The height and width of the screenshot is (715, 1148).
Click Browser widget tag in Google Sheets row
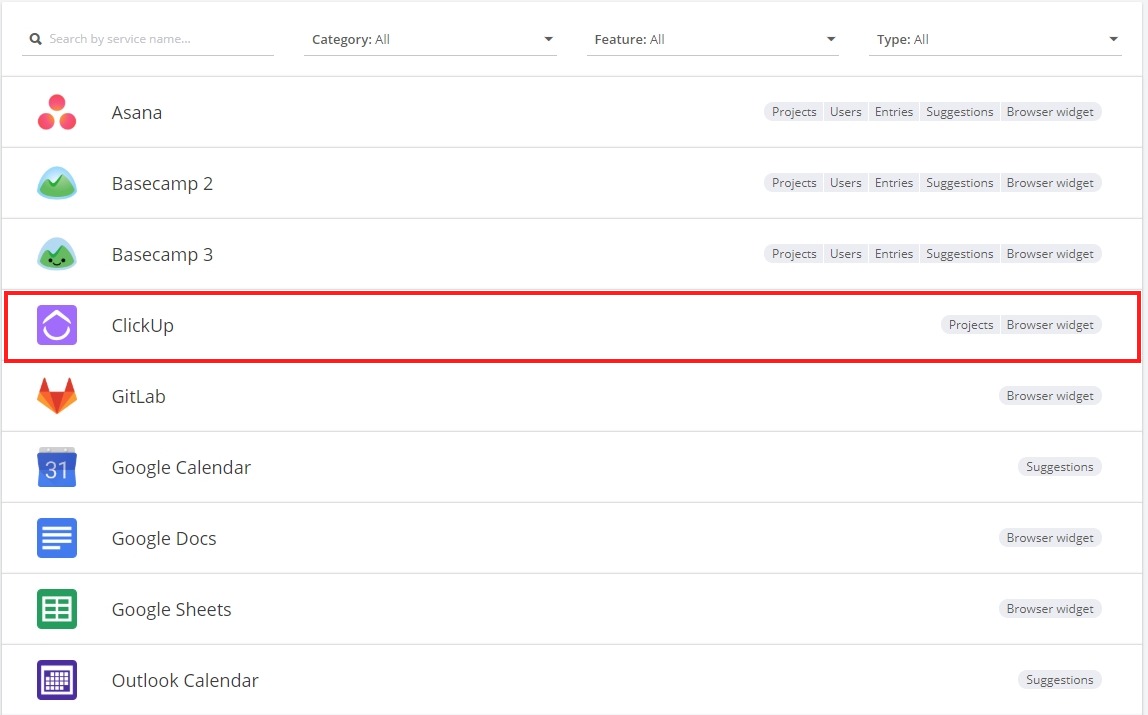tap(1050, 609)
